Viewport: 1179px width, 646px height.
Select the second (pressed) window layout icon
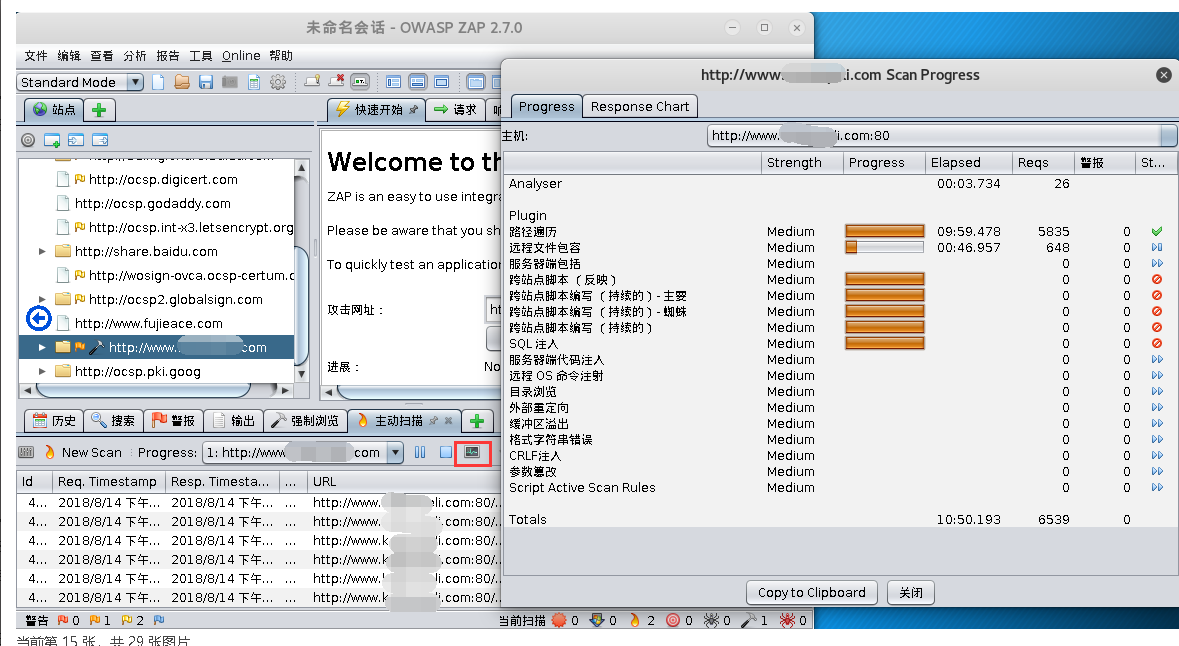[x=417, y=82]
